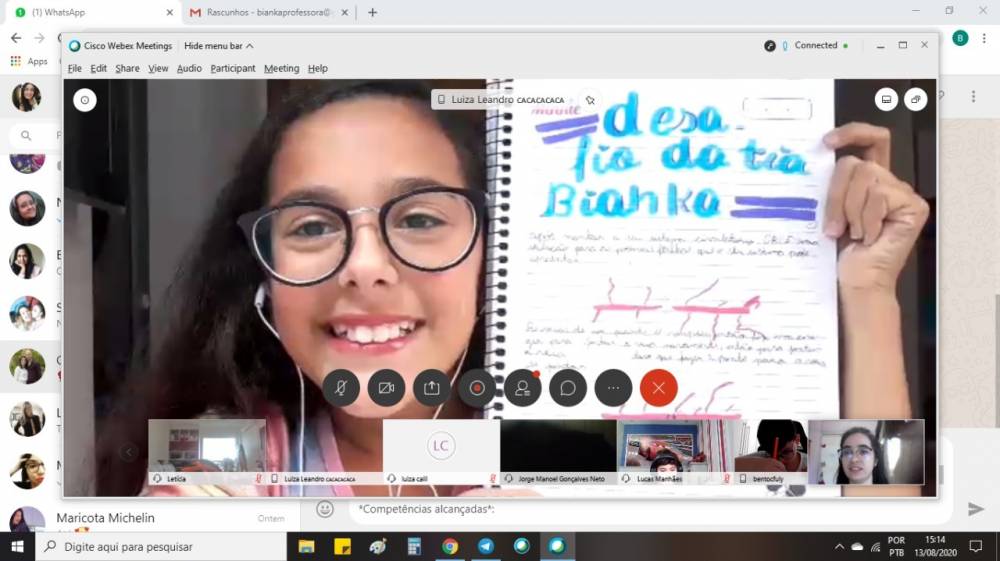Open the Participant menu
This screenshot has width=1000, height=561.
click(232, 69)
